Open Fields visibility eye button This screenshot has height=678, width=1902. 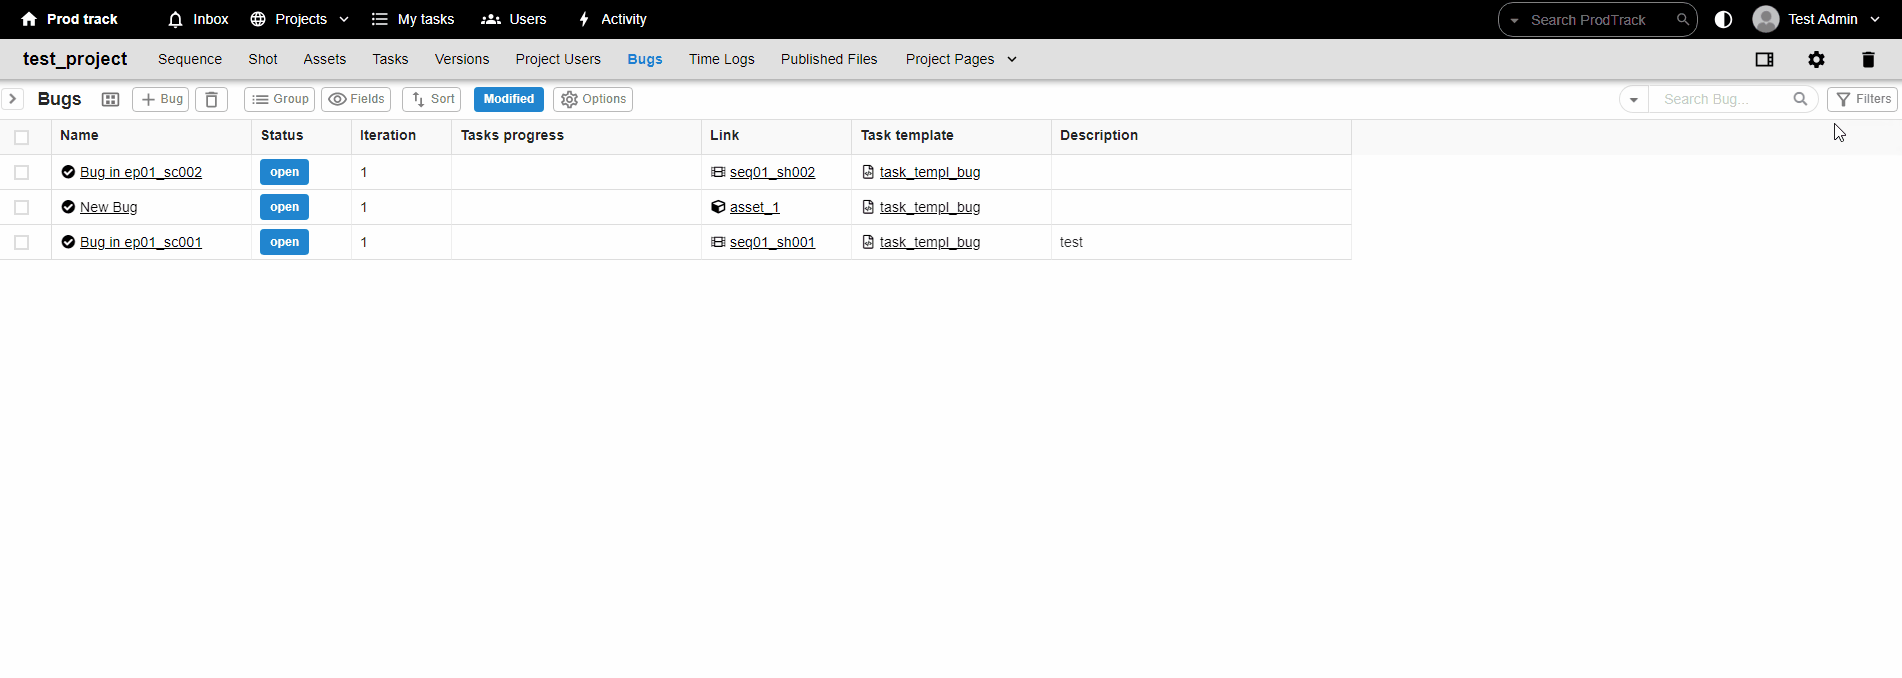click(356, 99)
